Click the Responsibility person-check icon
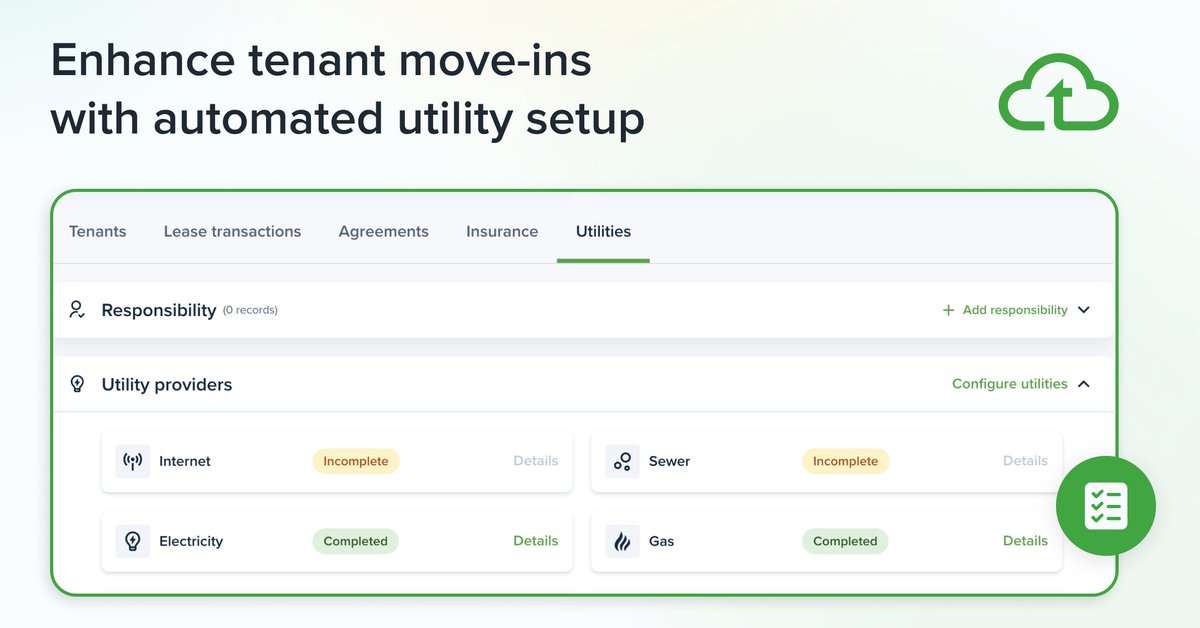 [77, 310]
